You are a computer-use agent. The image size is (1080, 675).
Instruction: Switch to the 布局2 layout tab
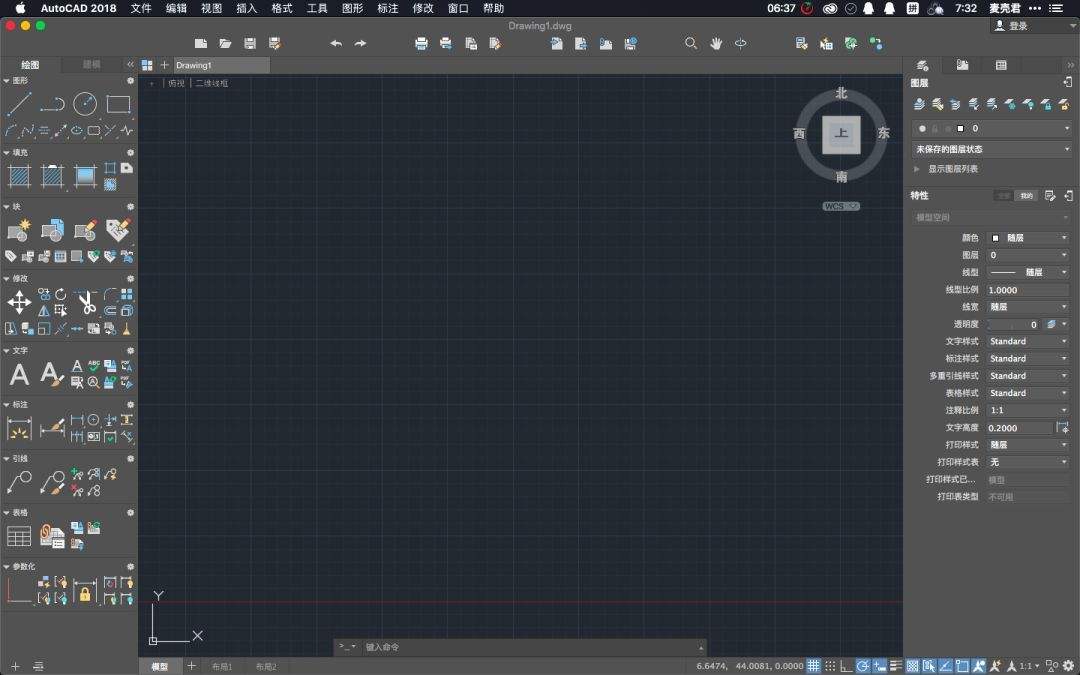(x=266, y=667)
